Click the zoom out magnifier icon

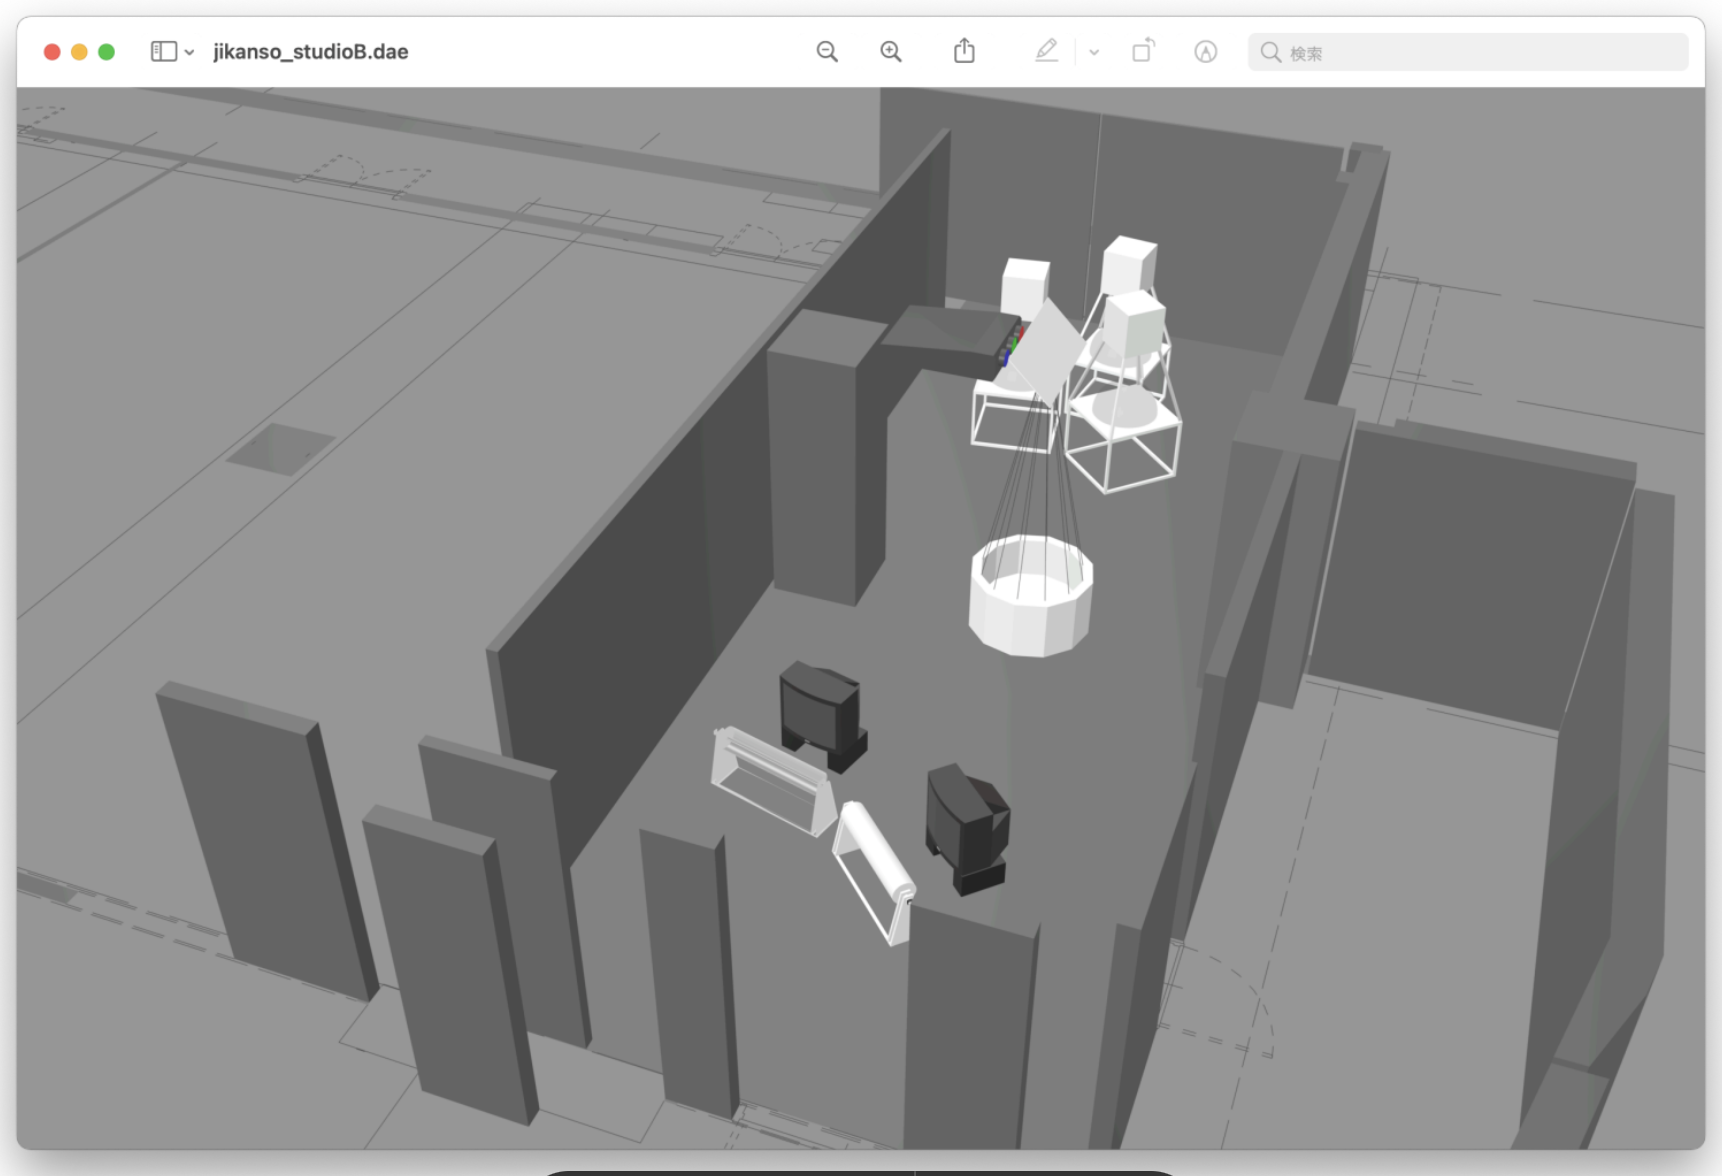(x=827, y=52)
